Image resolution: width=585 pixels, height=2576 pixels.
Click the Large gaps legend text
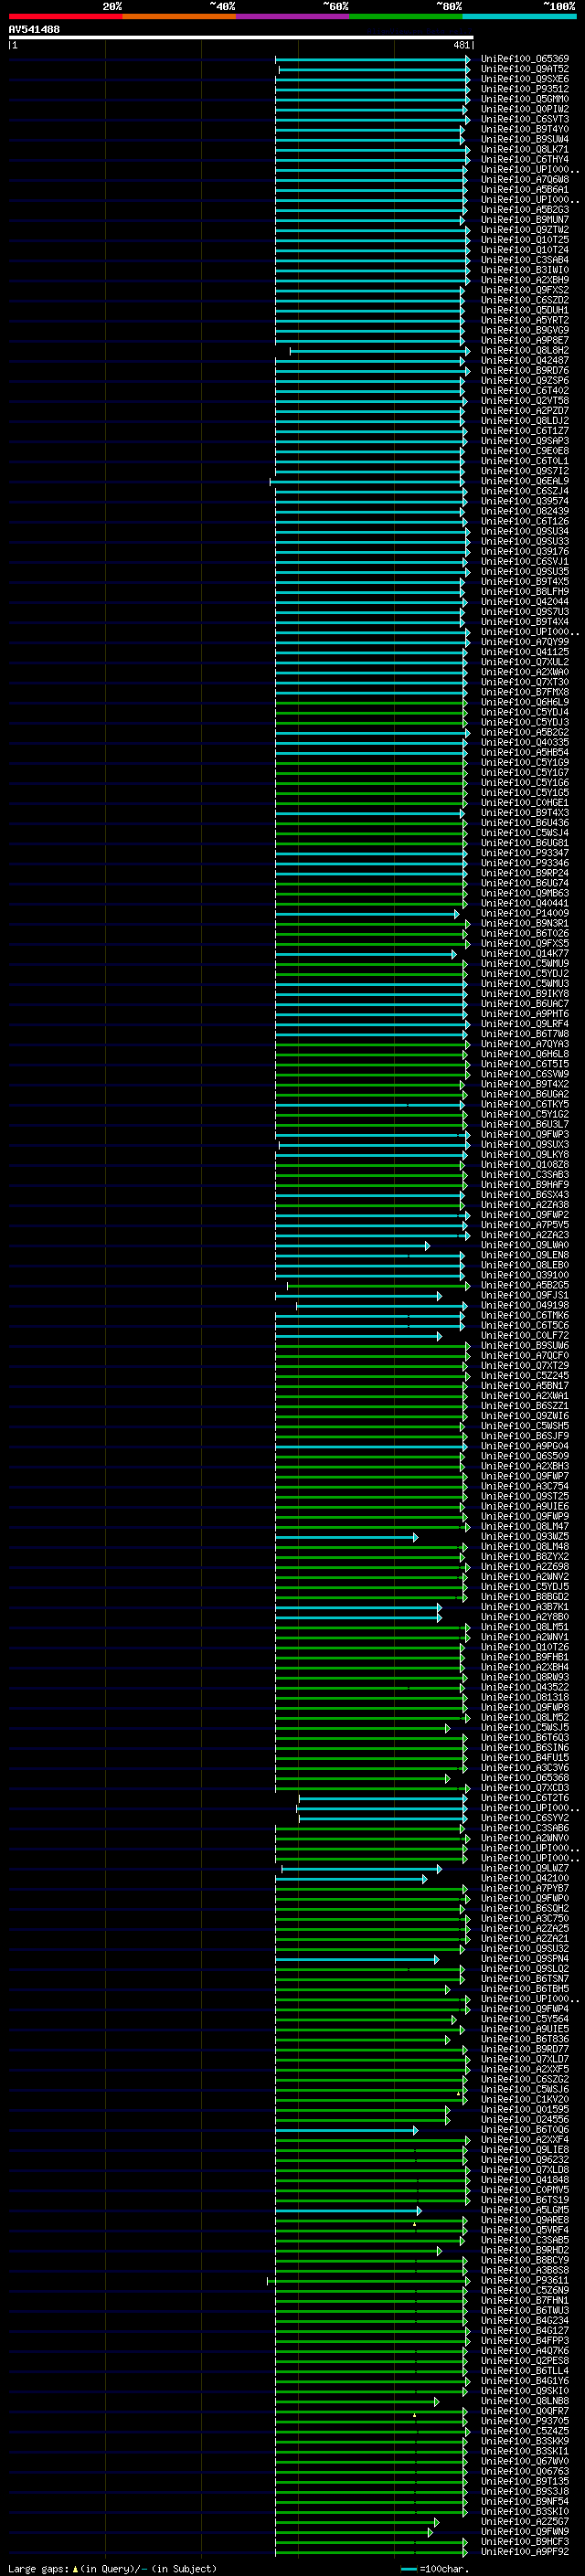[112, 2569]
